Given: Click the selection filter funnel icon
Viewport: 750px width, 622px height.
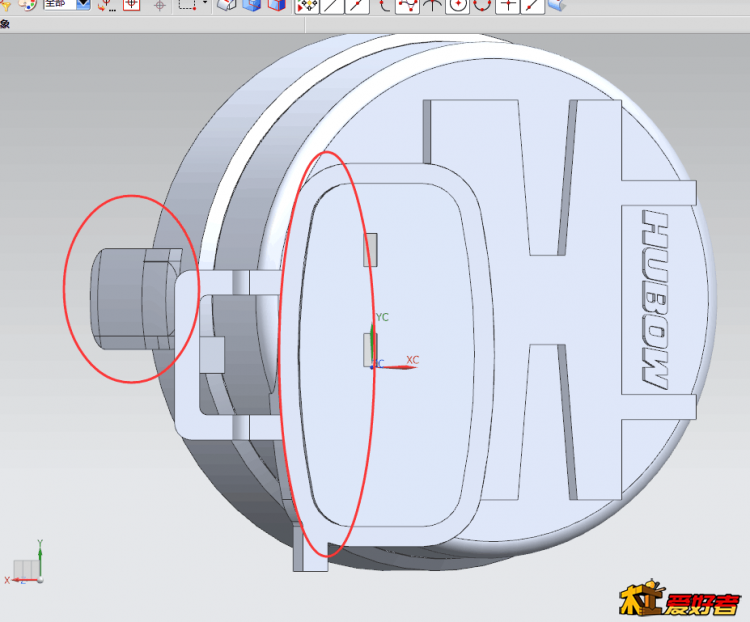Looking at the screenshot, I should tap(5, 4).
